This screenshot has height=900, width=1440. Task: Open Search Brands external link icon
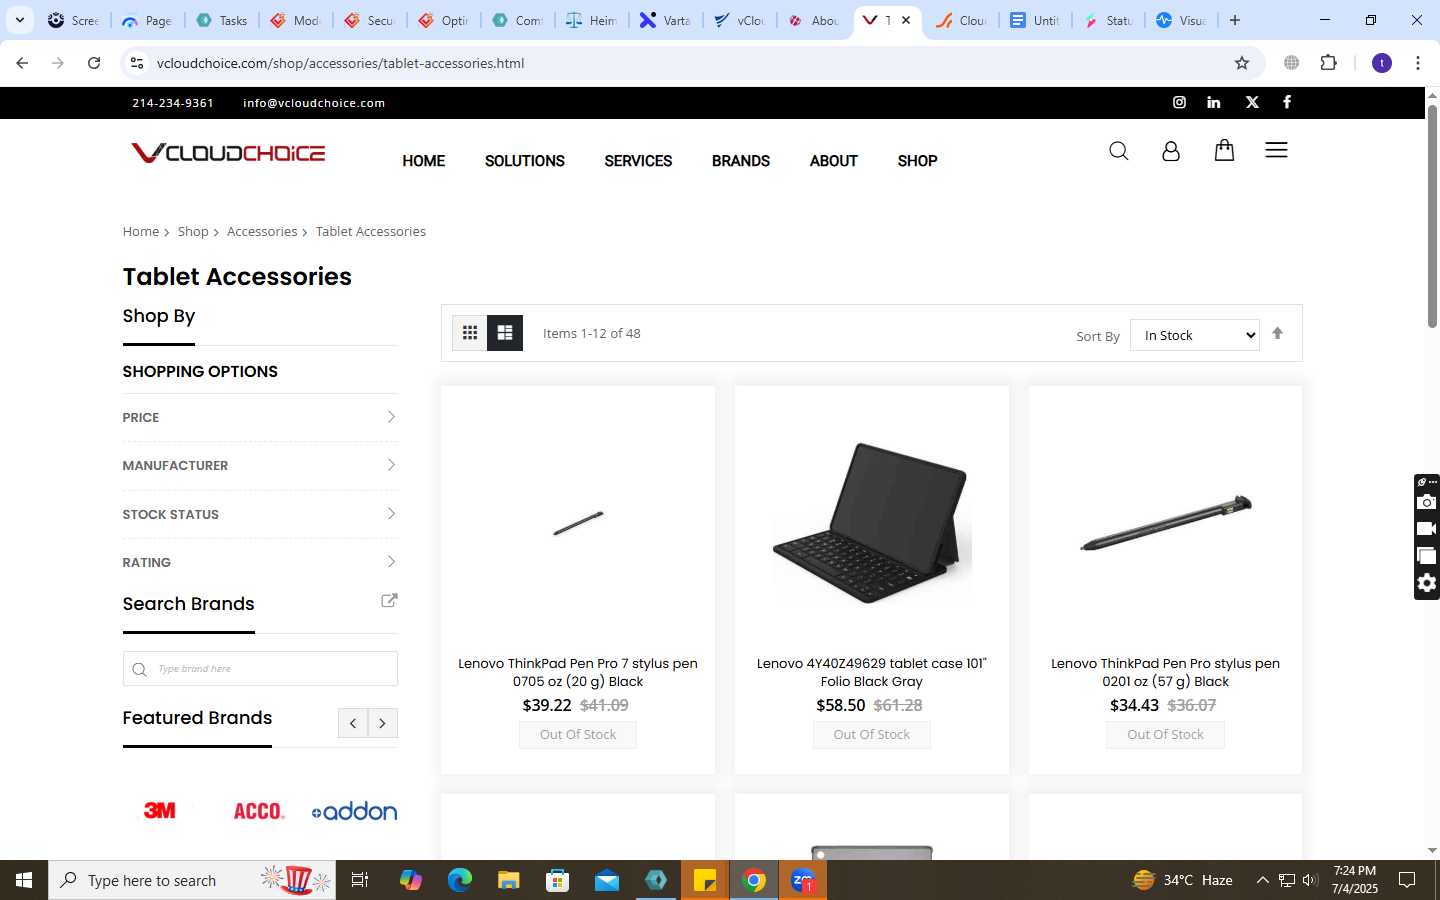point(390,601)
